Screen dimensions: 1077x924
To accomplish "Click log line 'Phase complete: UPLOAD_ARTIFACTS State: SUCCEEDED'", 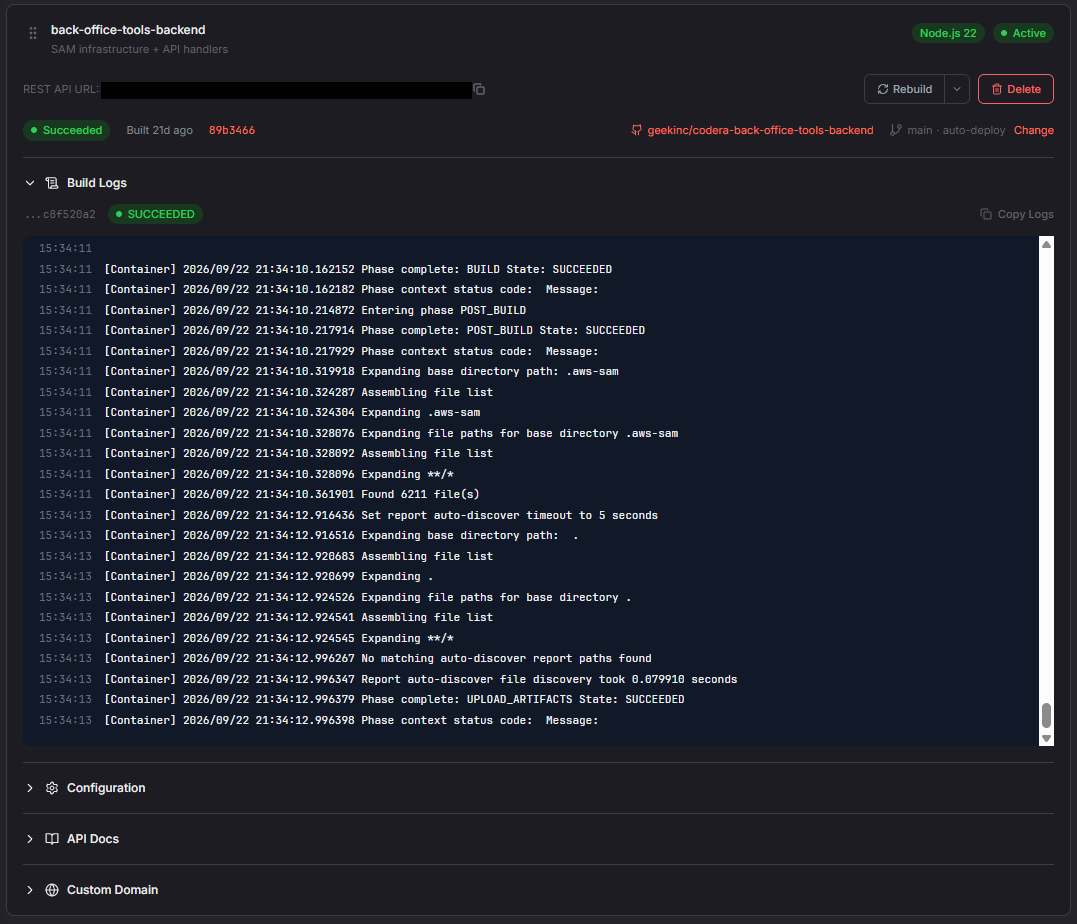I will (x=523, y=699).
